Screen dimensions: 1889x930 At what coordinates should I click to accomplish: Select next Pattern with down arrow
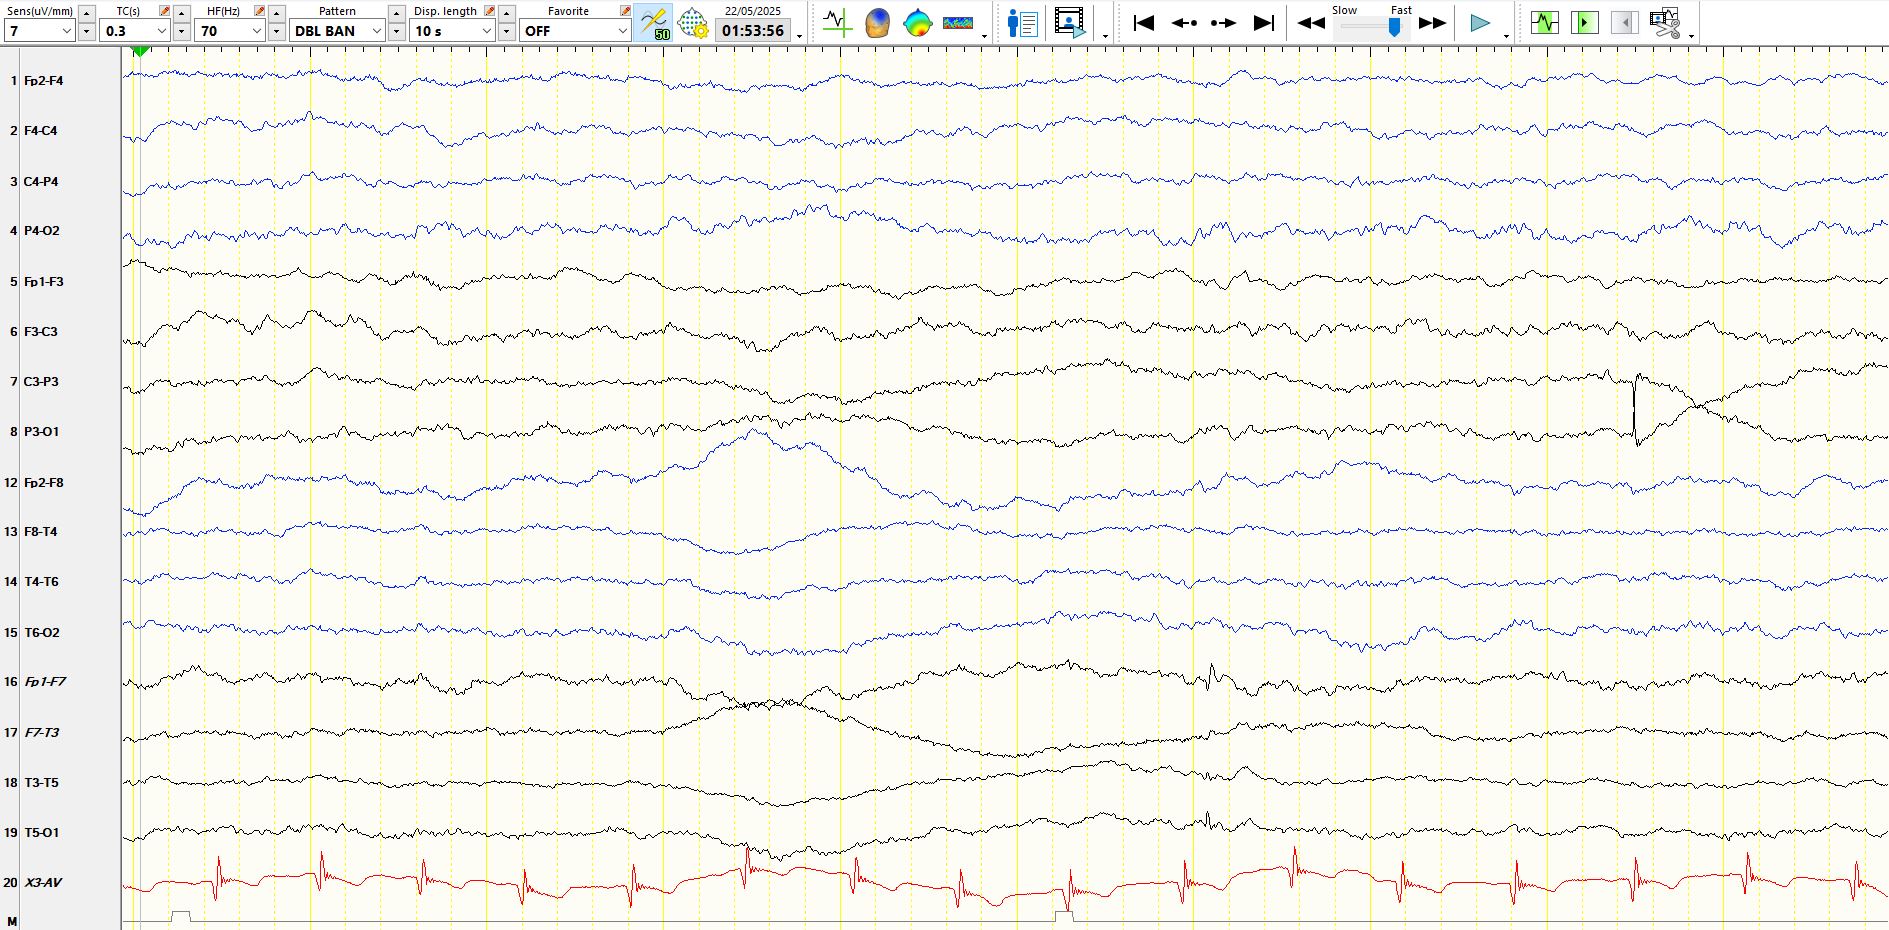point(397,32)
